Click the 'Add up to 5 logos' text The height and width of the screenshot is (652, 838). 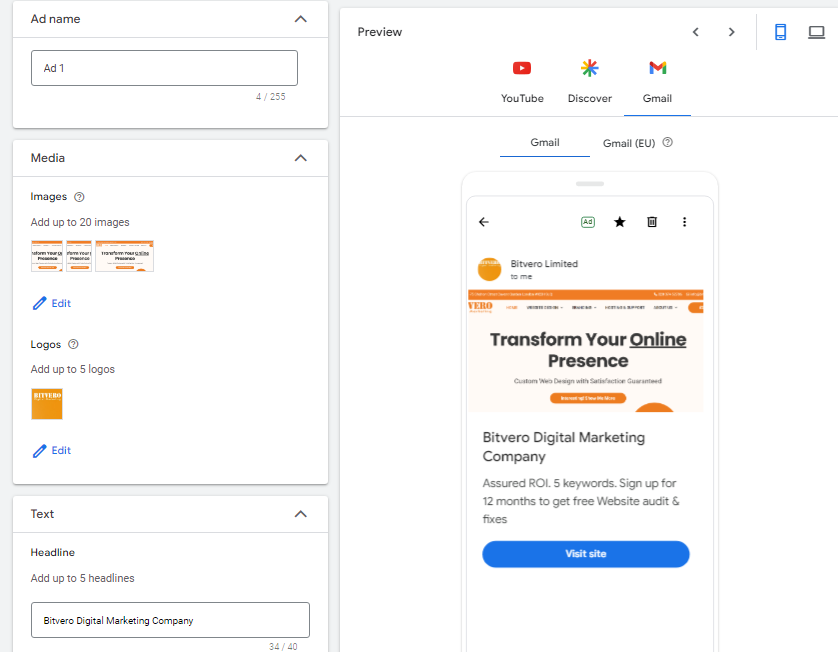(72, 369)
